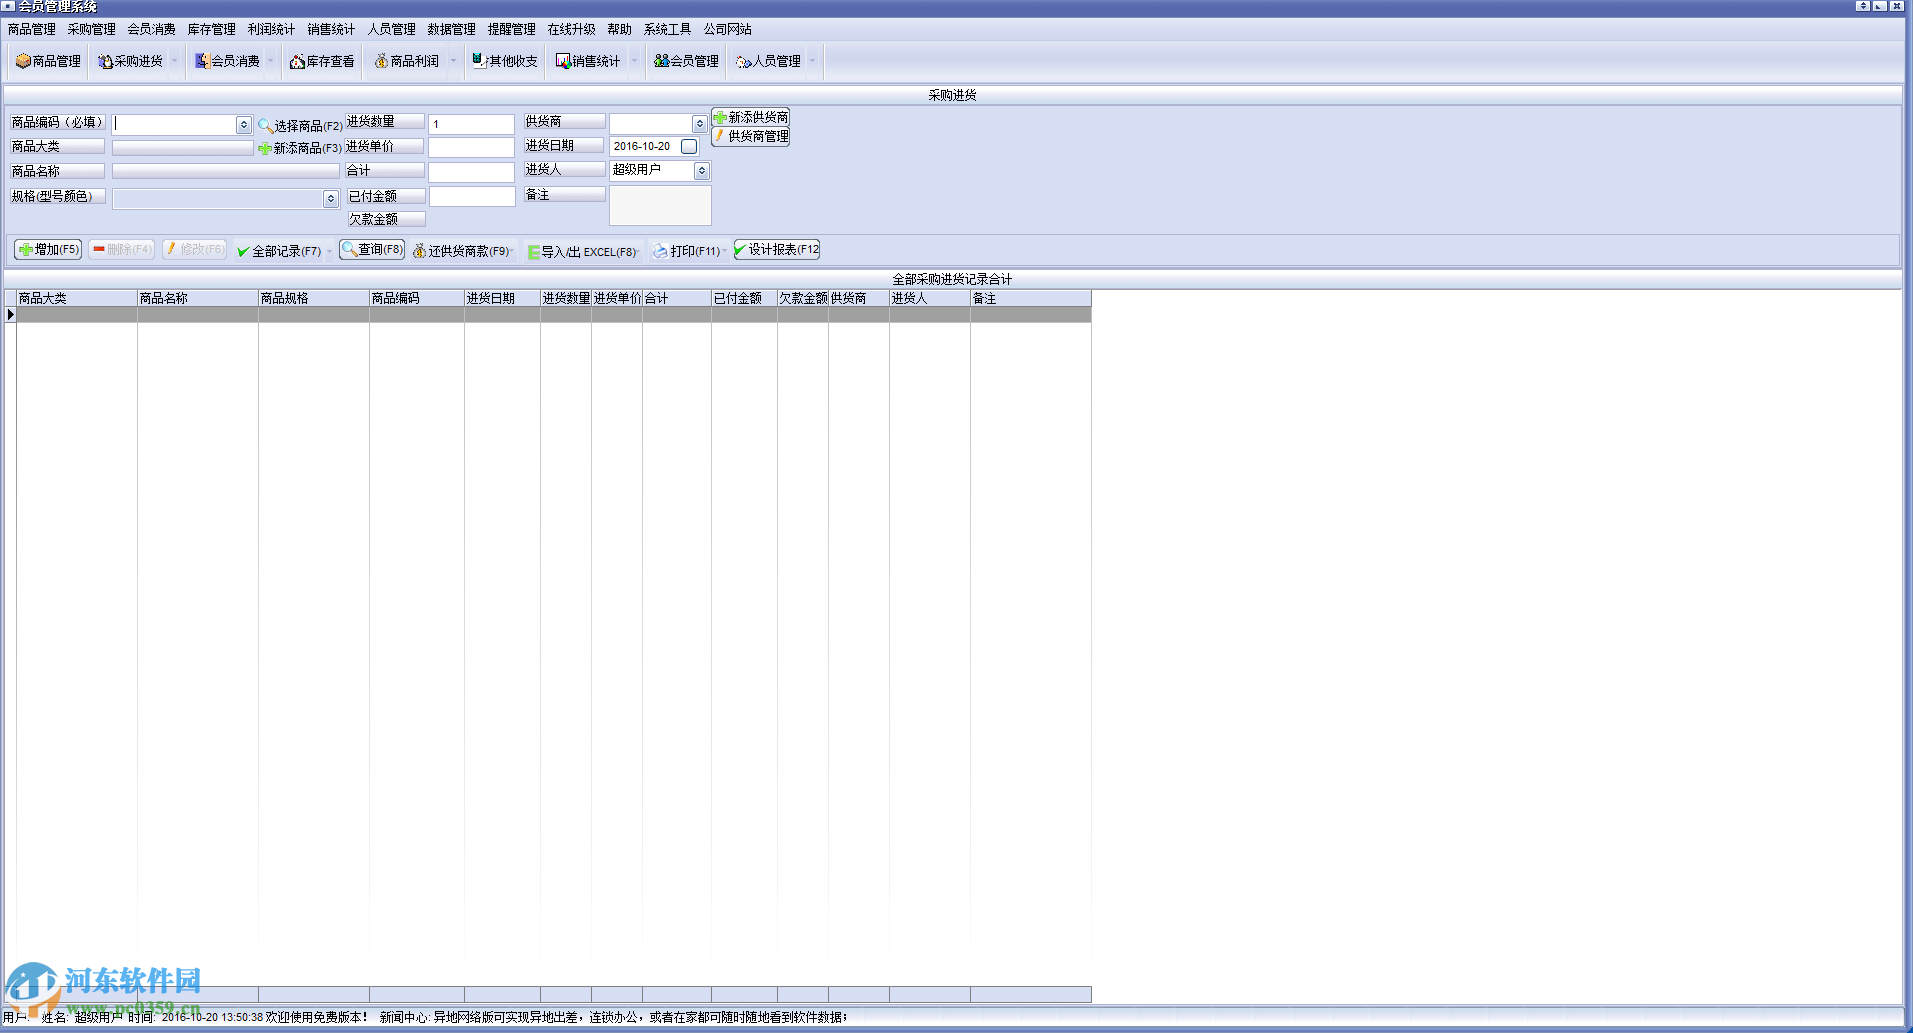Click 导入/出 EXCEL(F8) button
The image size is (1913, 1033).
[582, 252]
